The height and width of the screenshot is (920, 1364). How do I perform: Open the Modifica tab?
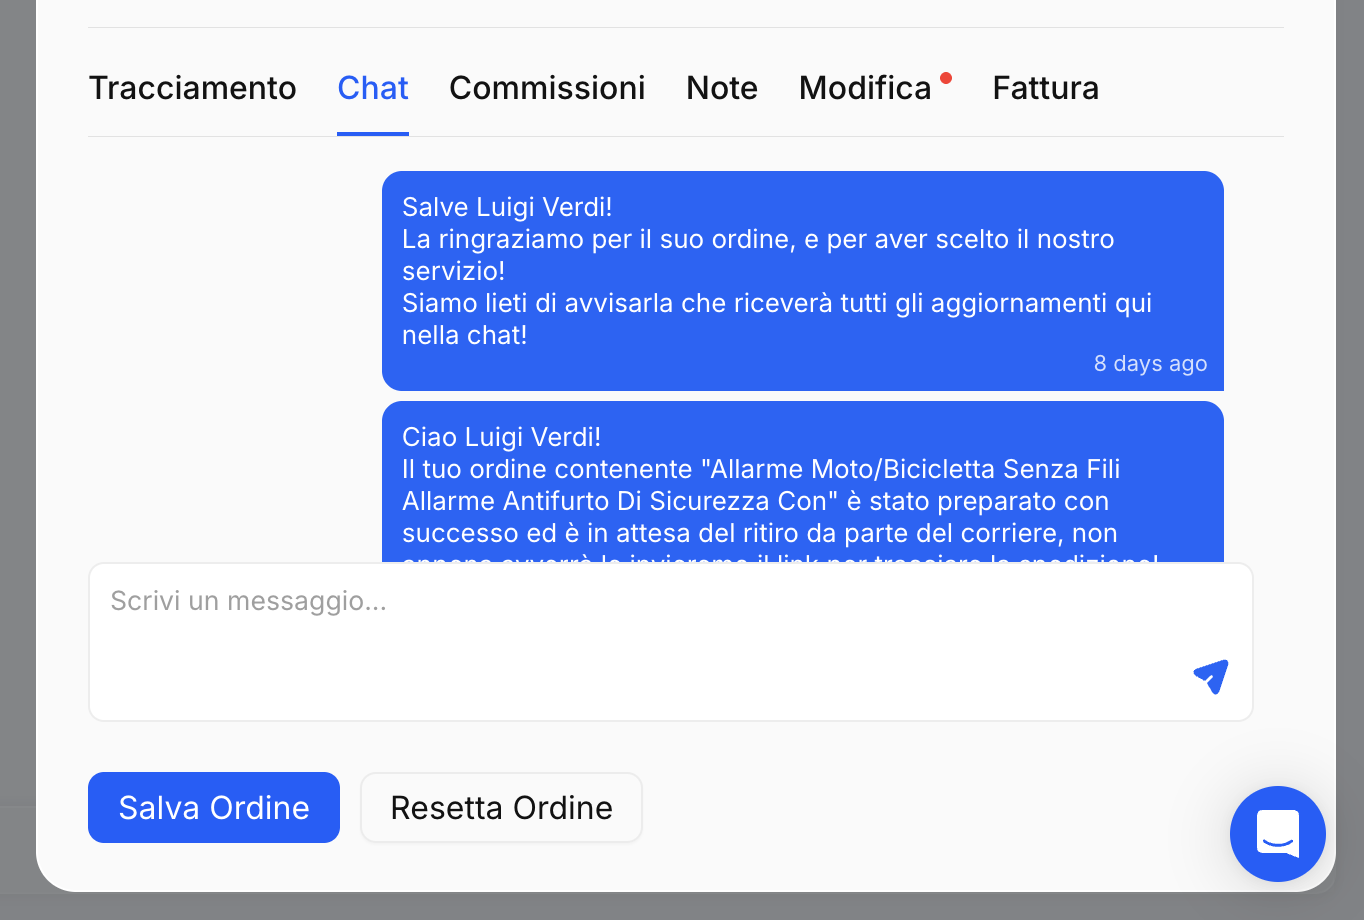pyautogui.click(x=865, y=88)
